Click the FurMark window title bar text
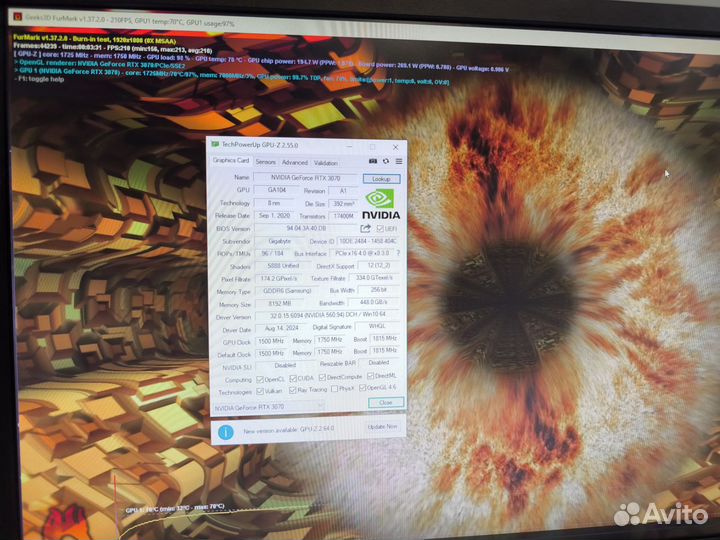Viewport: 720px width, 540px height. pos(129,20)
